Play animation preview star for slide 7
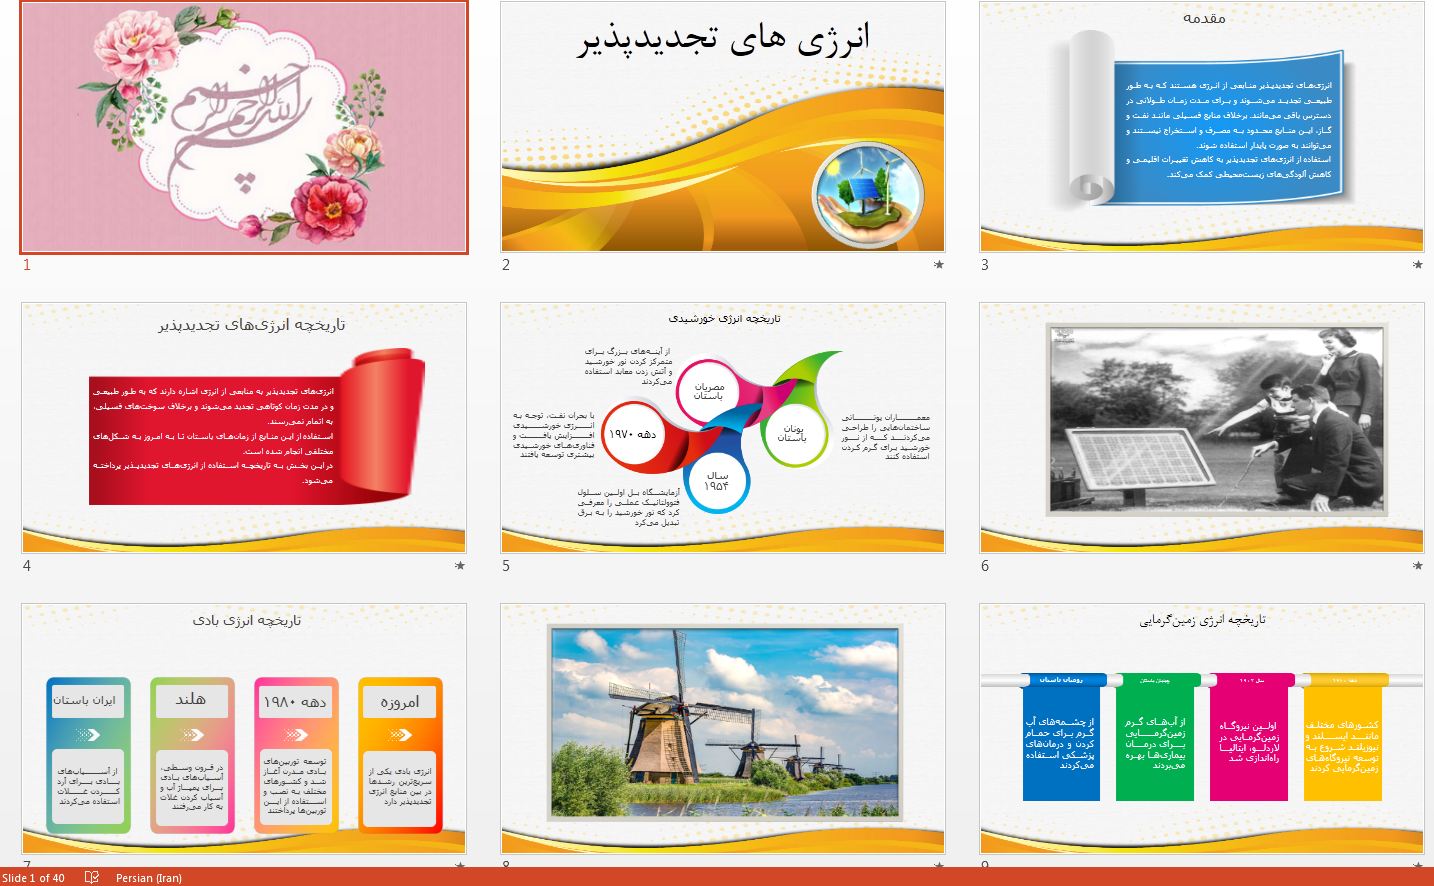Viewport: 1434px width, 886px height. [x=459, y=866]
